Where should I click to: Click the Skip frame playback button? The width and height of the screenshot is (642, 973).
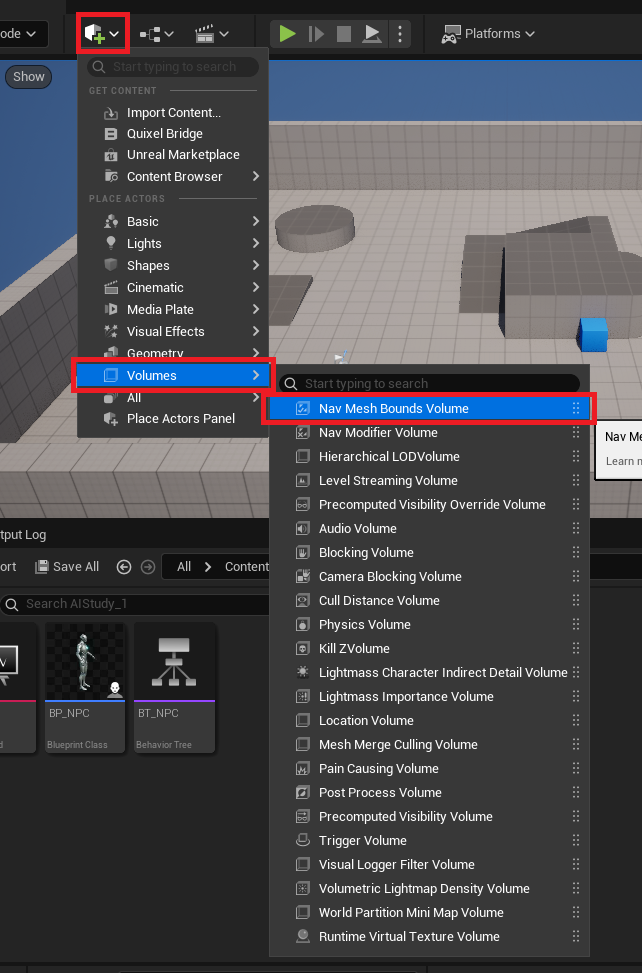tap(316, 34)
